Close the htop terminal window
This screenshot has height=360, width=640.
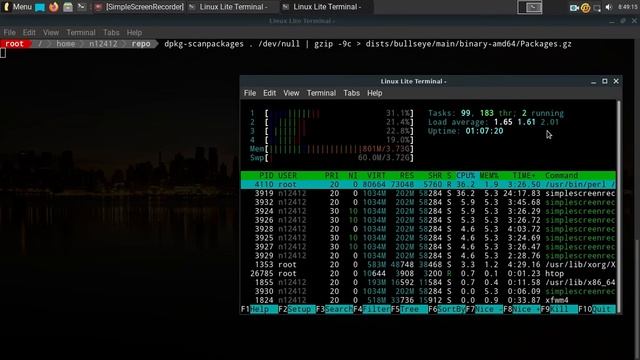coord(616,81)
